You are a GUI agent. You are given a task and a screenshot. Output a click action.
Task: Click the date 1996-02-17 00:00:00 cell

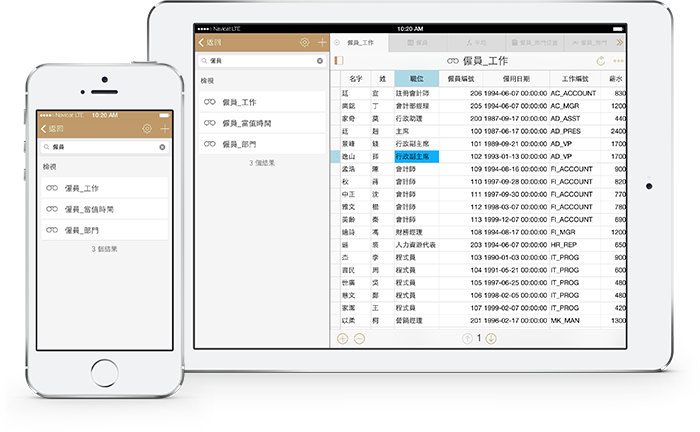[x=515, y=321]
